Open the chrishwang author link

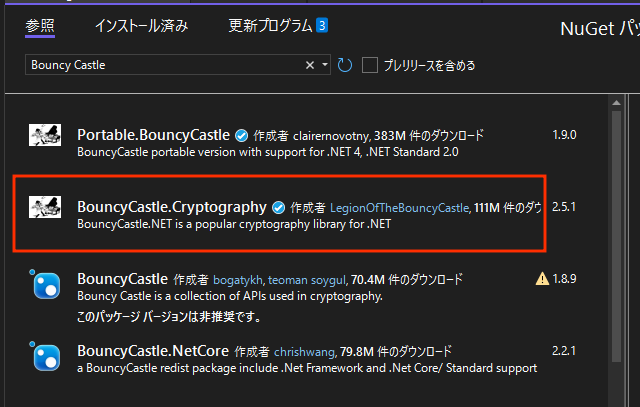tap(304, 352)
